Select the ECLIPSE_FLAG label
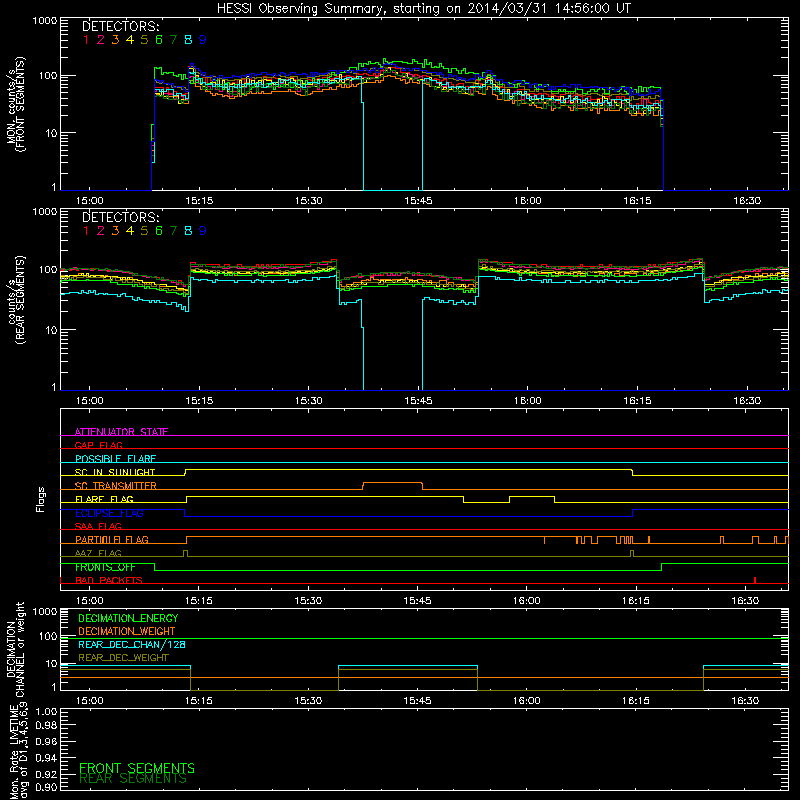 point(109,513)
